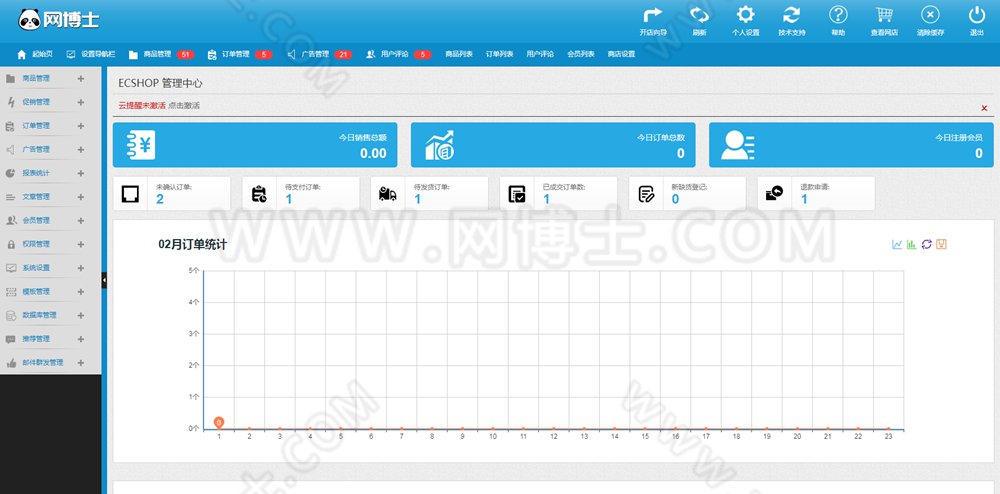
Task: Switch chart to line graph icon
Action: (x=897, y=244)
